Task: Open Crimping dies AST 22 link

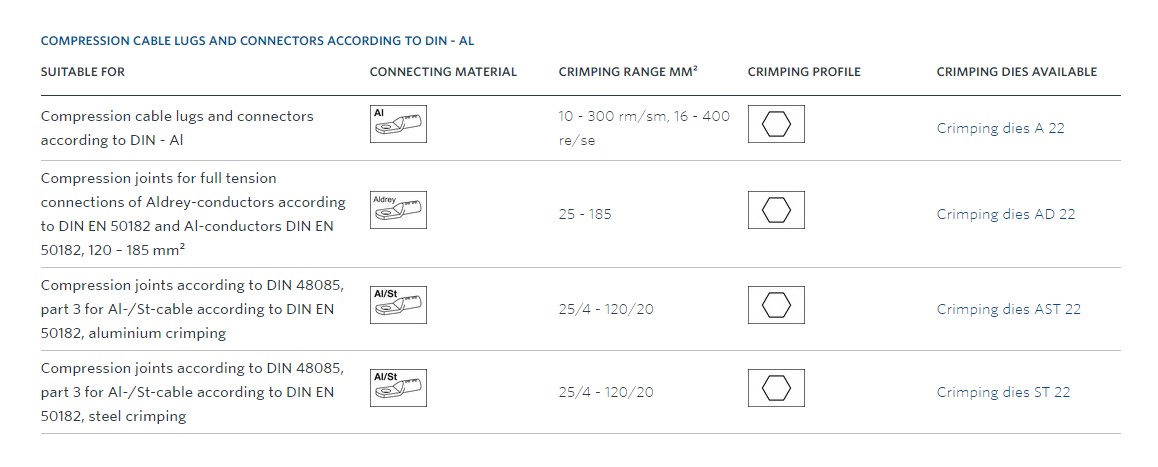Action: point(1009,309)
